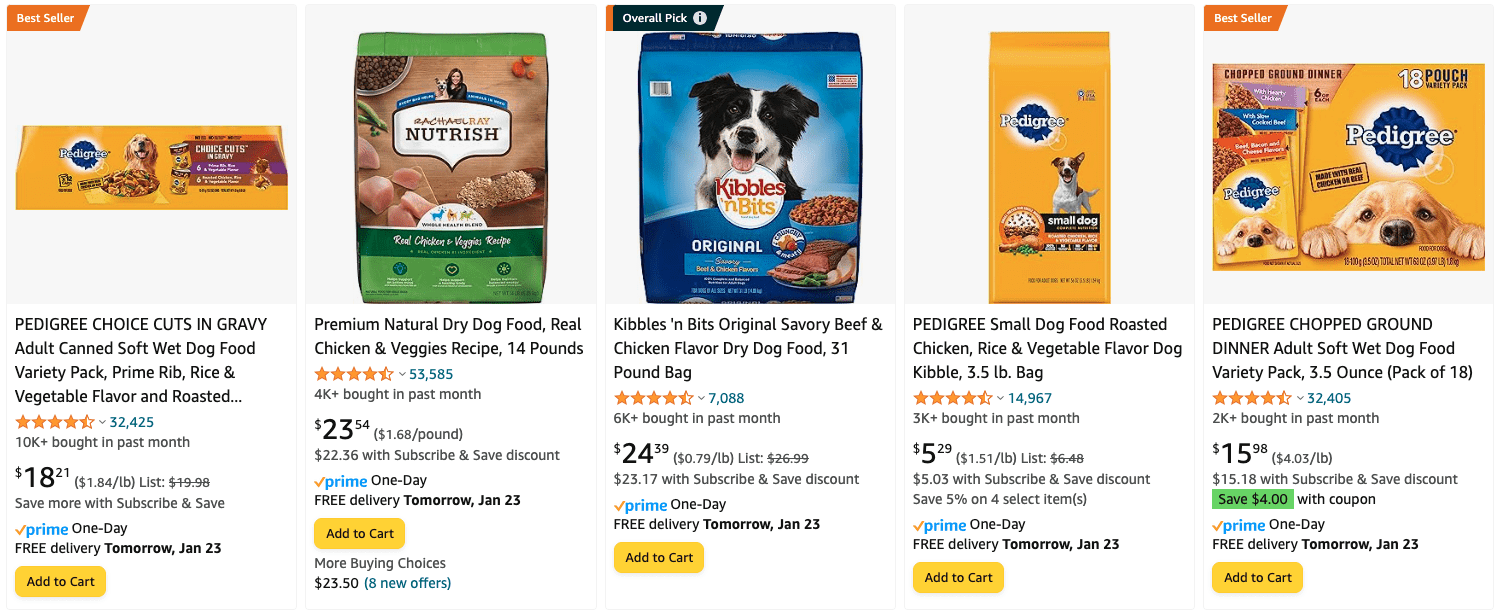The height and width of the screenshot is (612, 1497).
Task: Add Pedigree Choice Cuts to cart
Action: click(x=60, y=581)
